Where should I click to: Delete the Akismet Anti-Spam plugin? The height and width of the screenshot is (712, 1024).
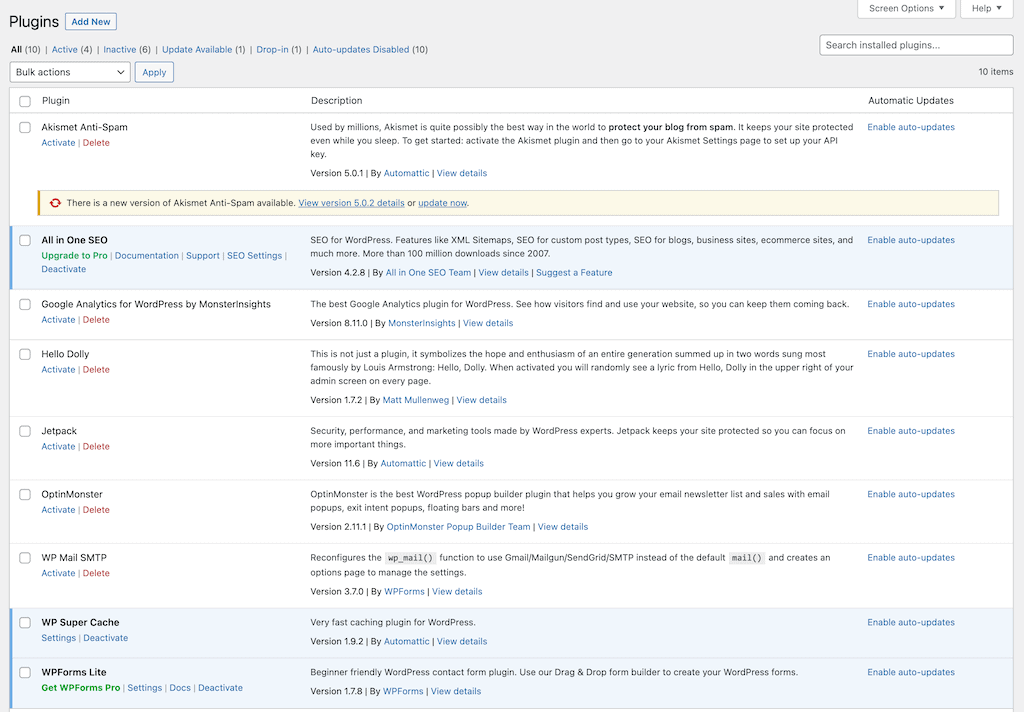(96, 143)
